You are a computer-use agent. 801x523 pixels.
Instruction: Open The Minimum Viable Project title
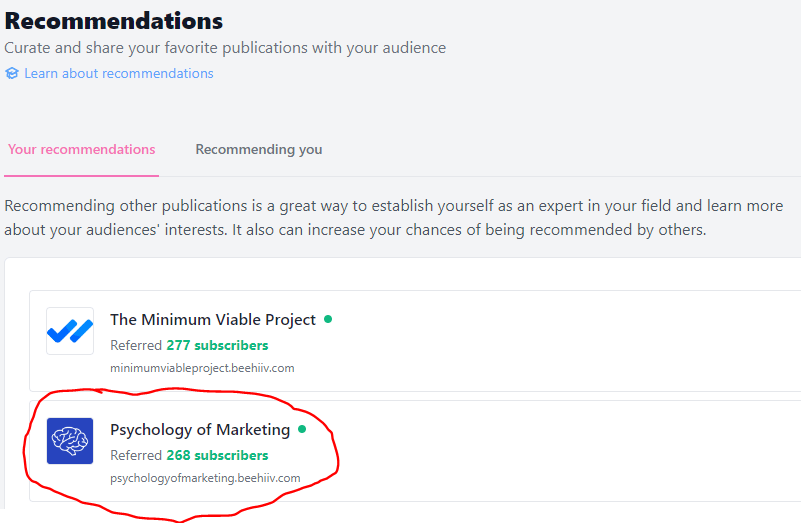click(x=213, y=320)
